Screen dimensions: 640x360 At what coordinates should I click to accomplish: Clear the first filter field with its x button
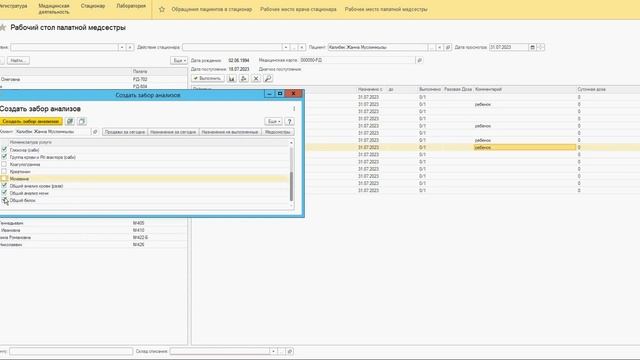click(x=130, y=47)
